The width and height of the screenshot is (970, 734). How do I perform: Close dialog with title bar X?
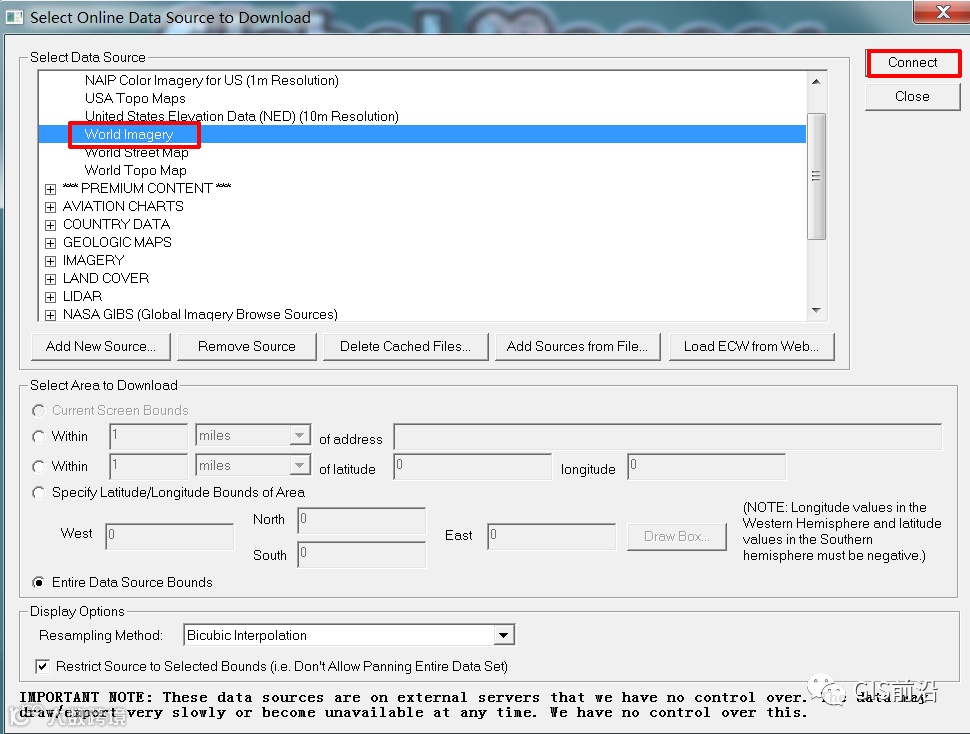pyautogui.click(x=943, y=12)
